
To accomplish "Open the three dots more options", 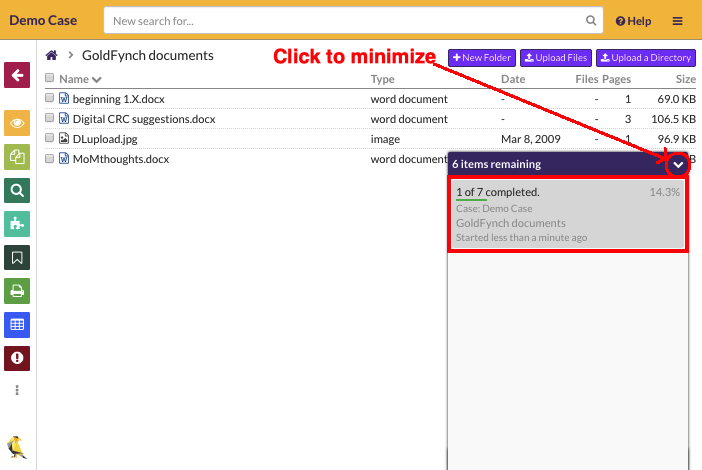I will click(17, 390).
